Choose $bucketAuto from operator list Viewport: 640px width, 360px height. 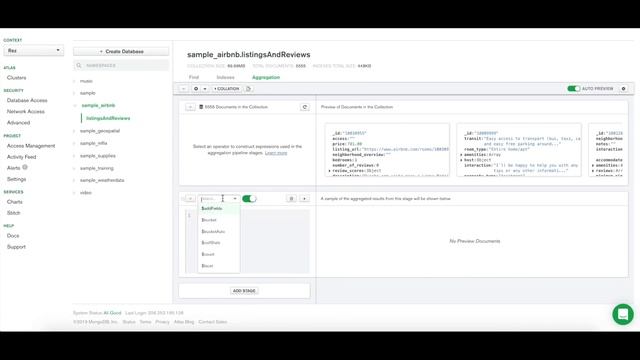click(x=219, y=231)
